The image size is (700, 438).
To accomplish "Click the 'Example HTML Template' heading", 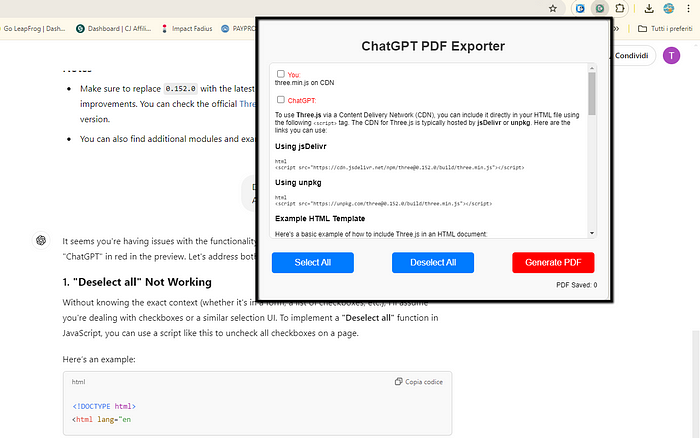I will point(320,218).
